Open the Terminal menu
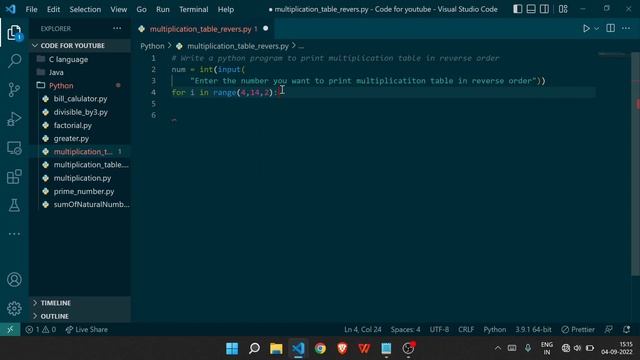The image size is (640, 360). (193, 9)
